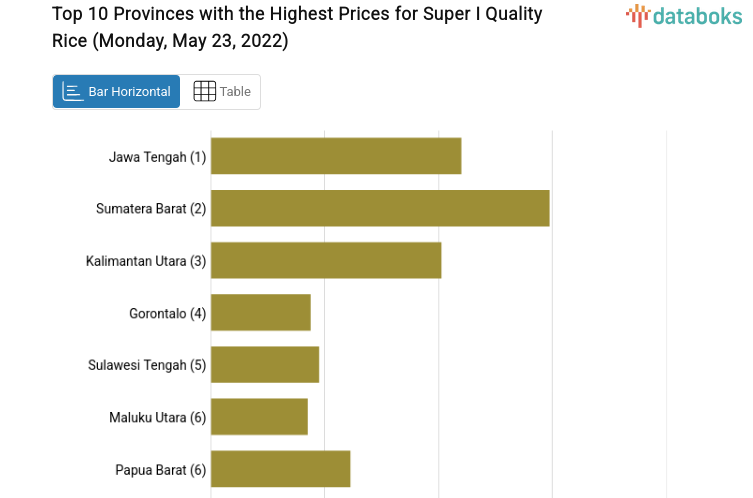Viewport: 753px width, 498px height.
Task: Click the bar chart icon in Bar Horizontal
Action: pyautogui.click(x=73, y=92)
